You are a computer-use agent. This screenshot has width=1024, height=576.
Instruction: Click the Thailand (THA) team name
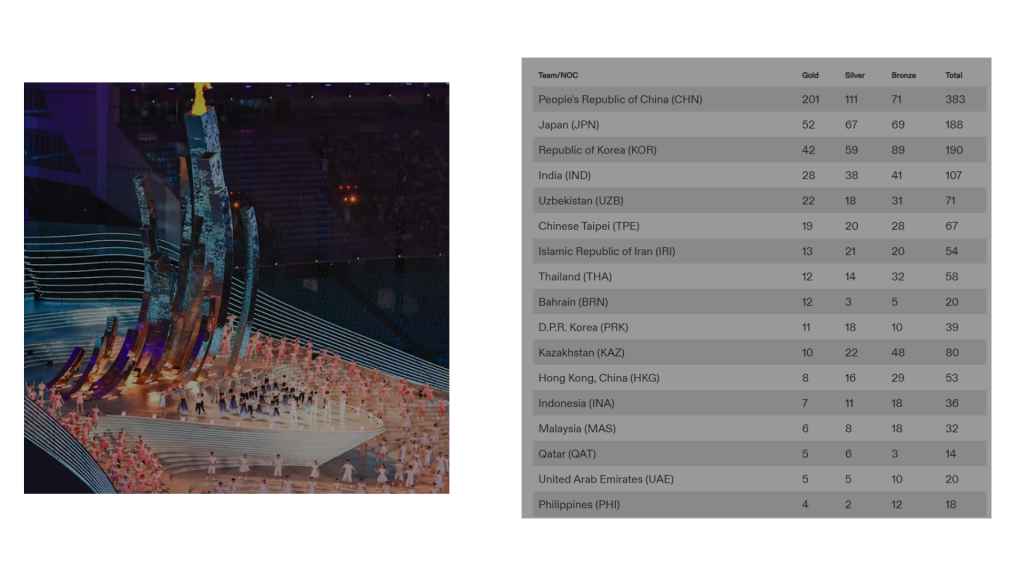[573, 277]
